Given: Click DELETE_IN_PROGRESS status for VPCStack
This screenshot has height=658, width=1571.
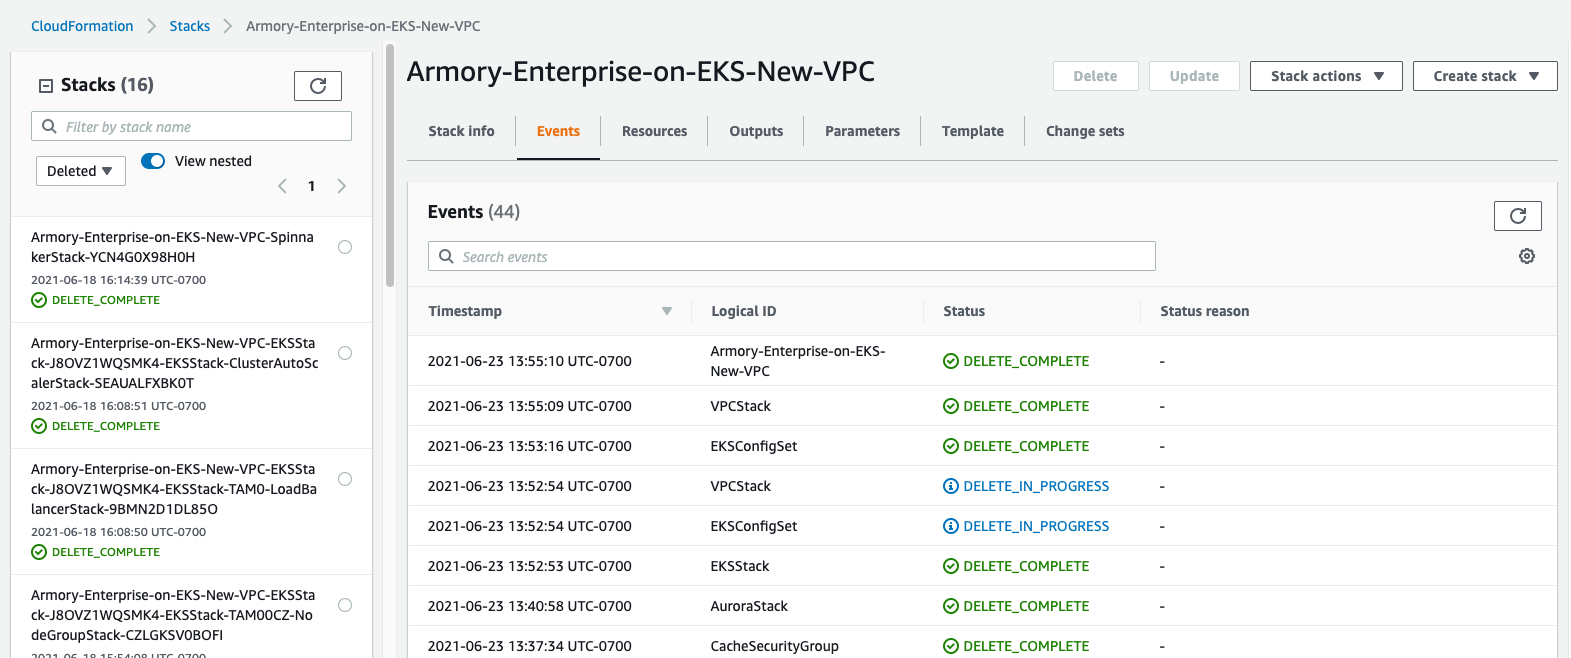Looking at the screenshot, I should 1036,486.
